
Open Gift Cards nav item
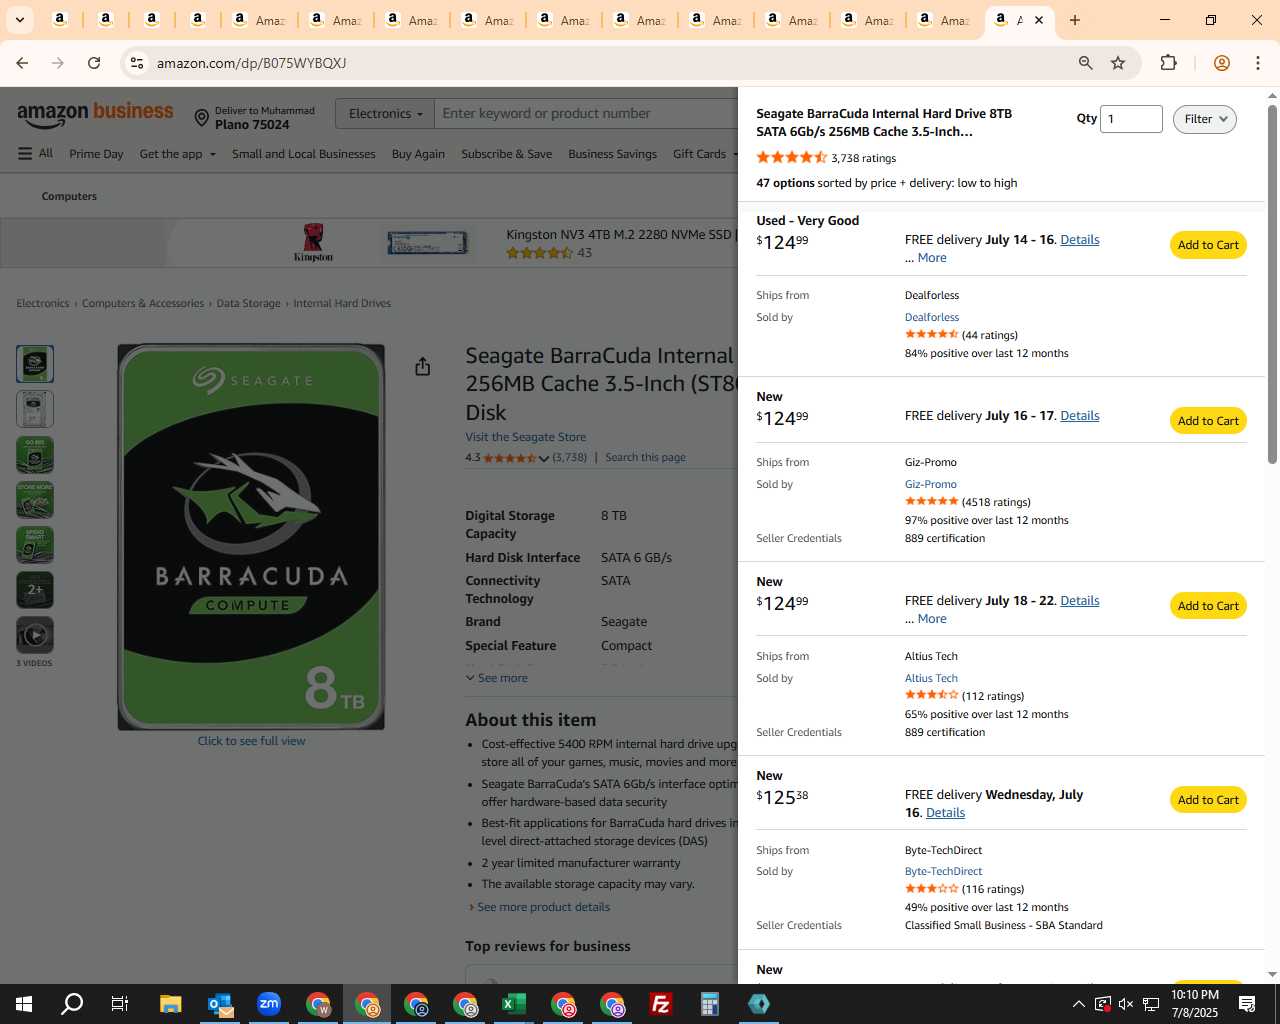[x=704, y=154]
